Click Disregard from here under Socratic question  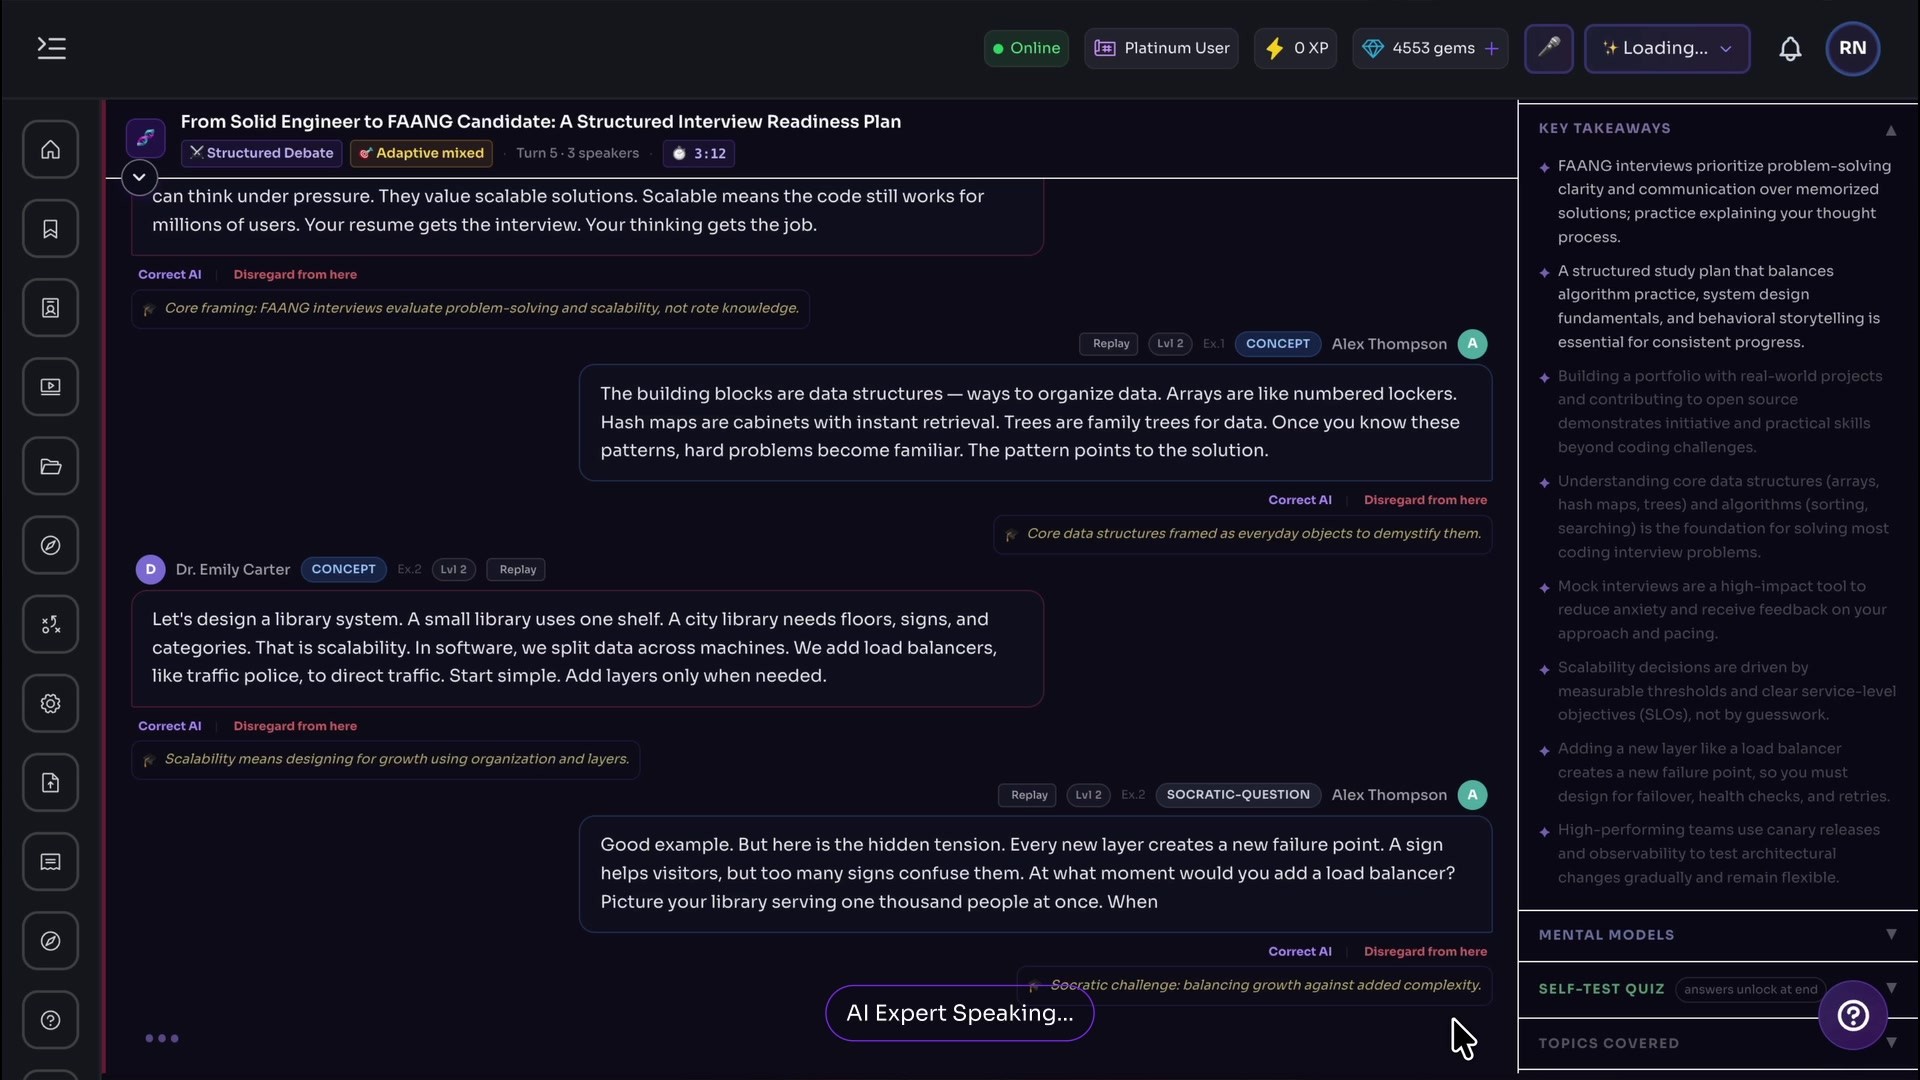pyautogui.click(x=1425, y=951)
